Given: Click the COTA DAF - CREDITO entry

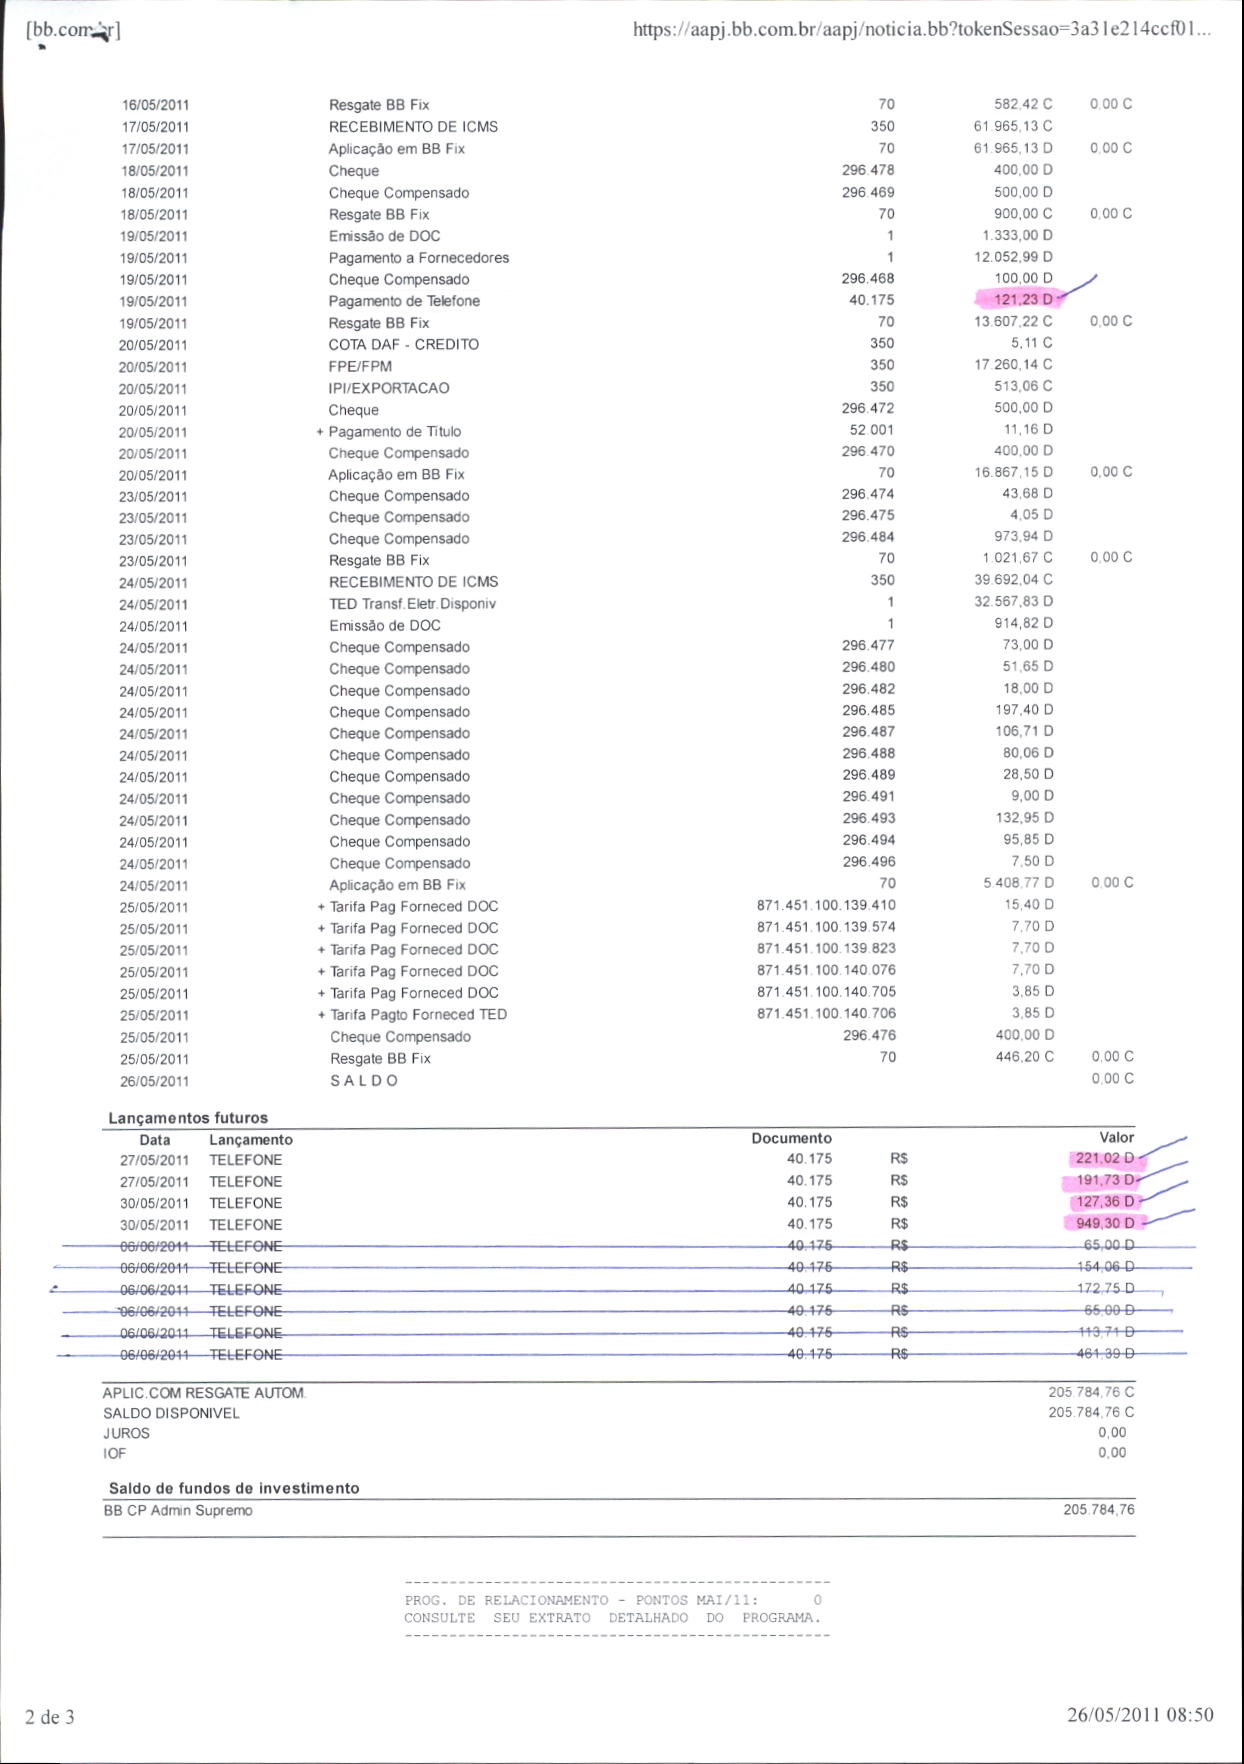Looking at the screenshot, I should click(403, 344).
